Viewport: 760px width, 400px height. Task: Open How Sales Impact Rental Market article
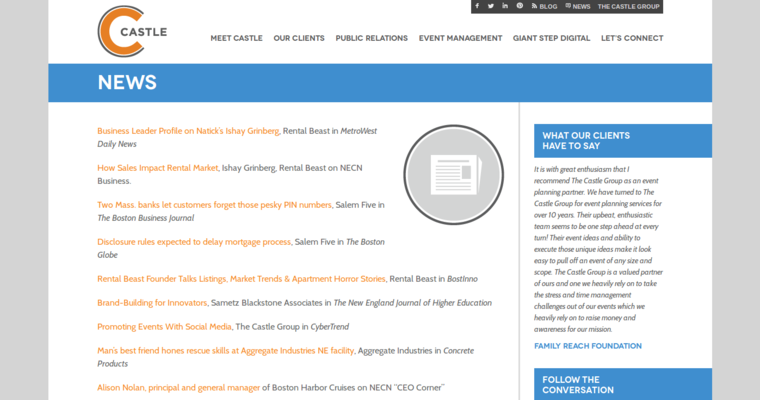(158, 168)
